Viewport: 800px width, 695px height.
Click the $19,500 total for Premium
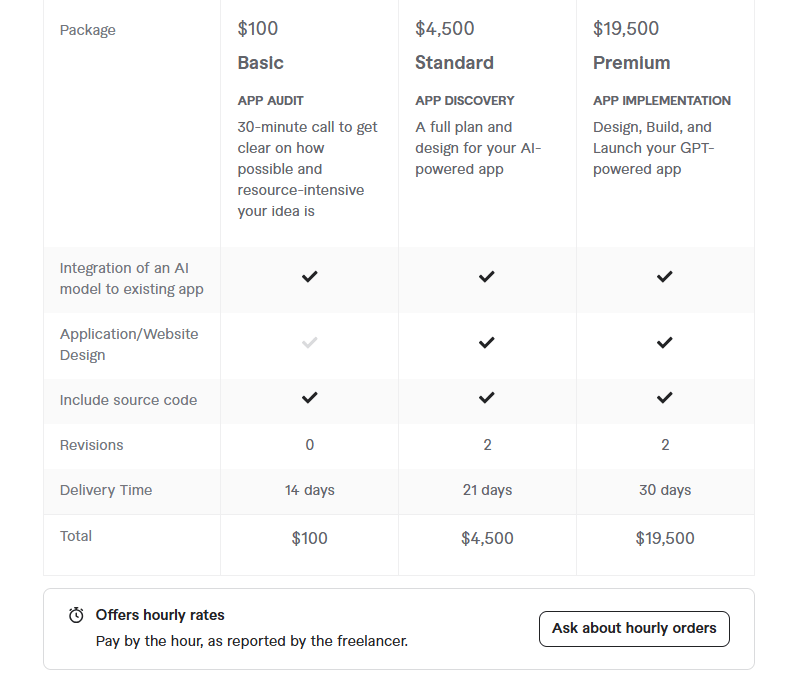click(665, 538)
